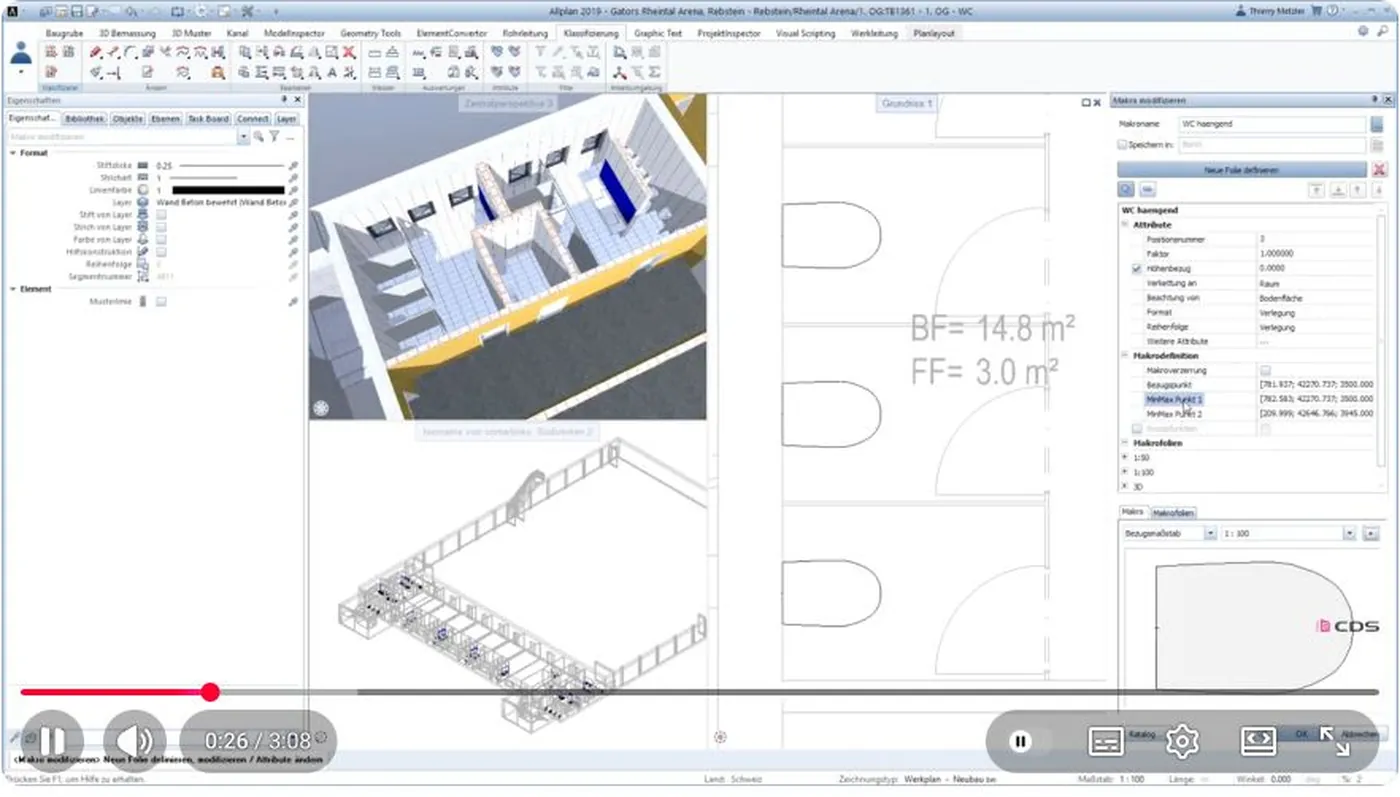Click the red X delete icon in the Bearbeiten ribbon group
This screenshot has height=797, width=1400.
[349, 52]
